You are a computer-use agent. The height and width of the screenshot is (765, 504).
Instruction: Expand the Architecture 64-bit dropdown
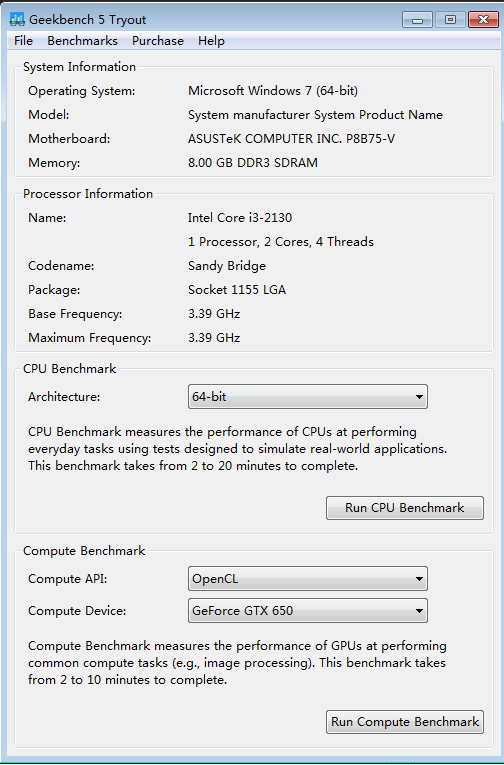click(x=308, y=397)
